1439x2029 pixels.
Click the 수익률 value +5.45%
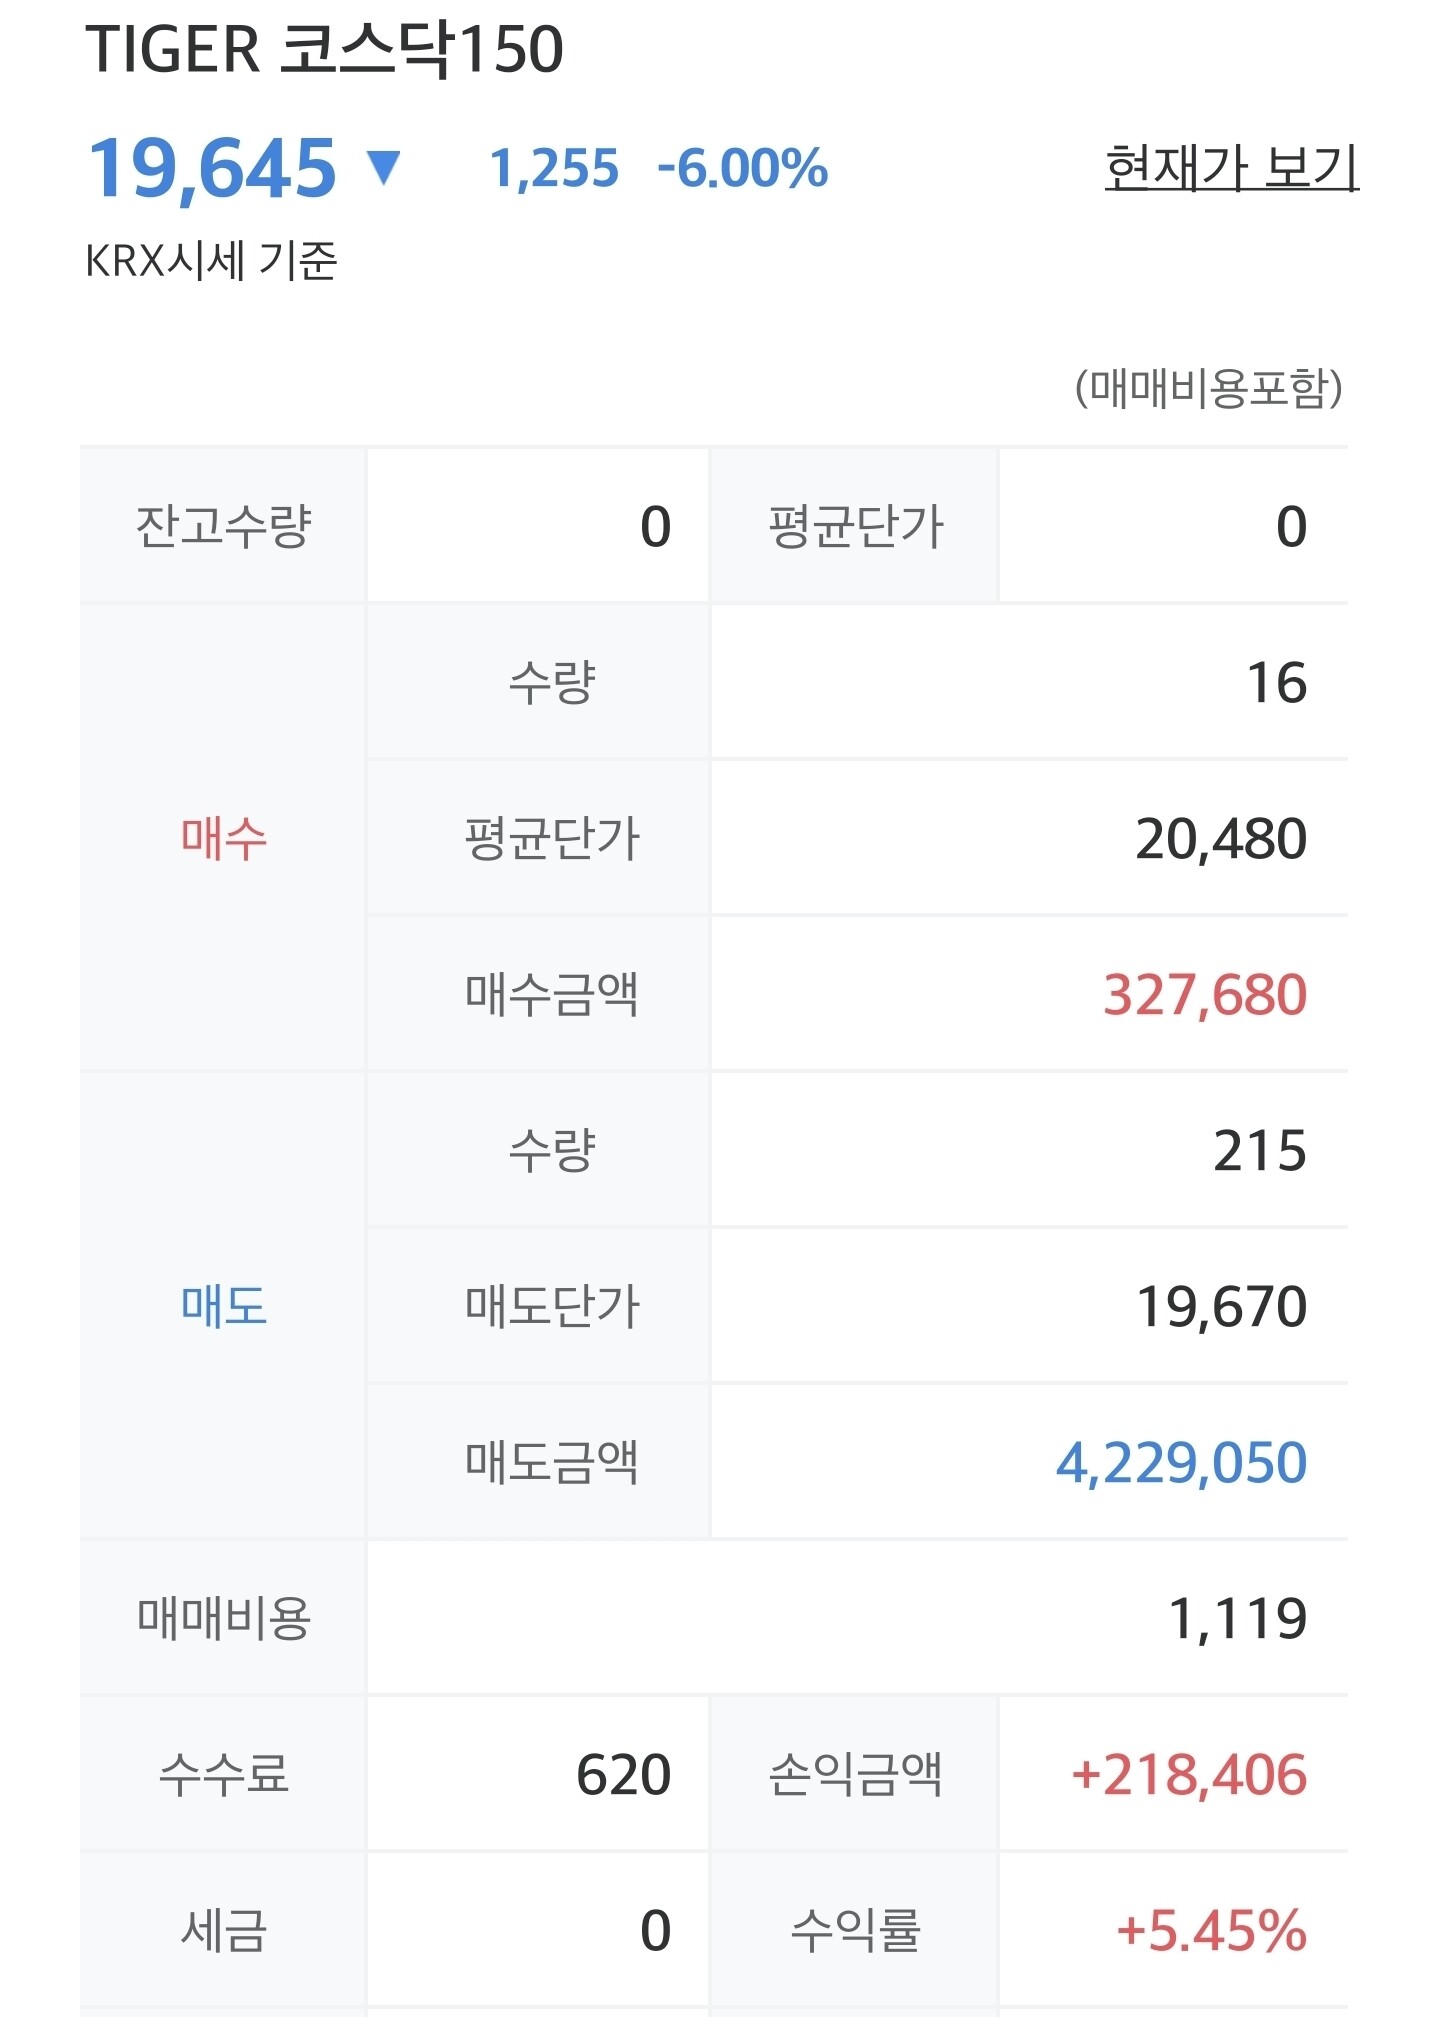click(1212, 1930)
